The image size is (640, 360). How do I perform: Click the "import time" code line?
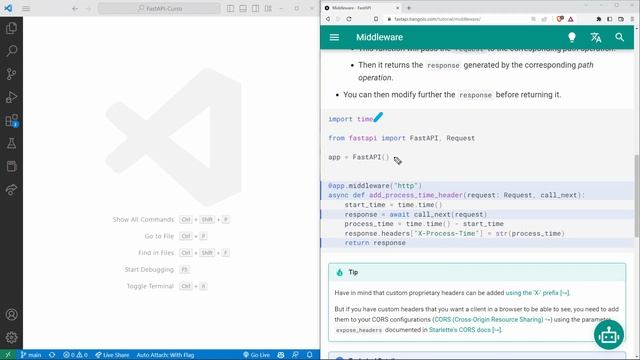(x=351, y=119)
